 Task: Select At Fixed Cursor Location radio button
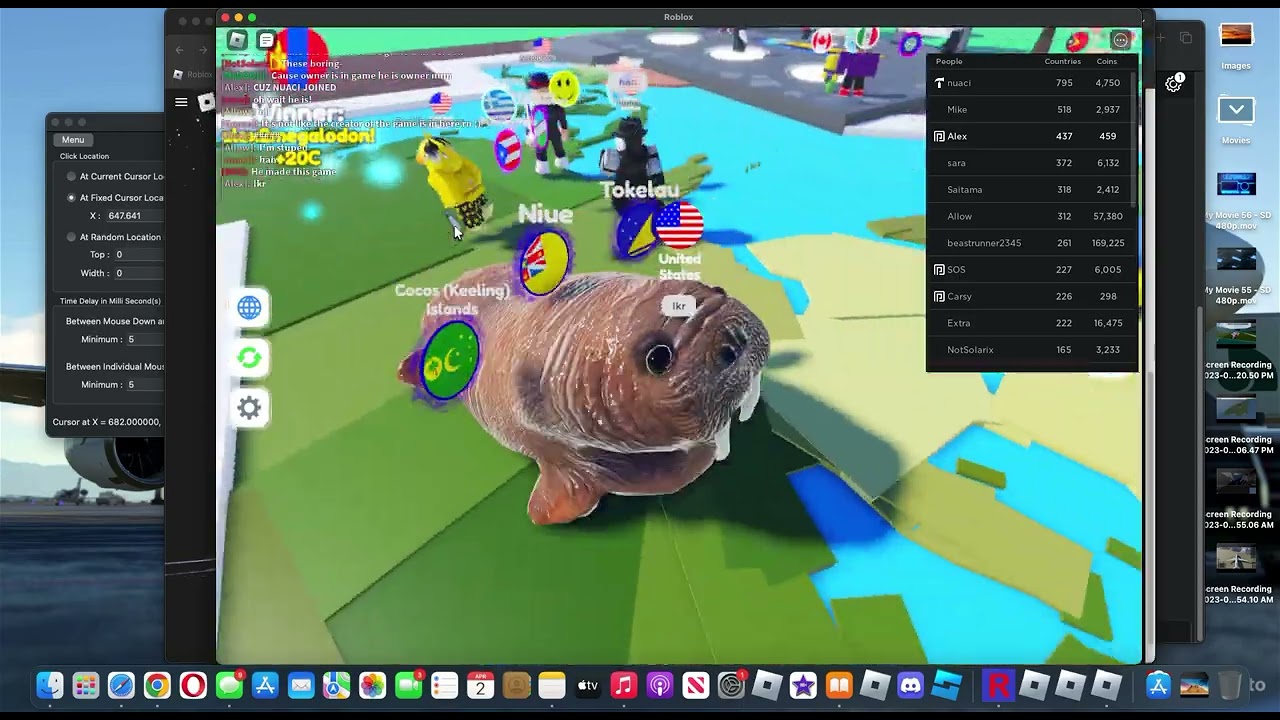pos(71,198)
